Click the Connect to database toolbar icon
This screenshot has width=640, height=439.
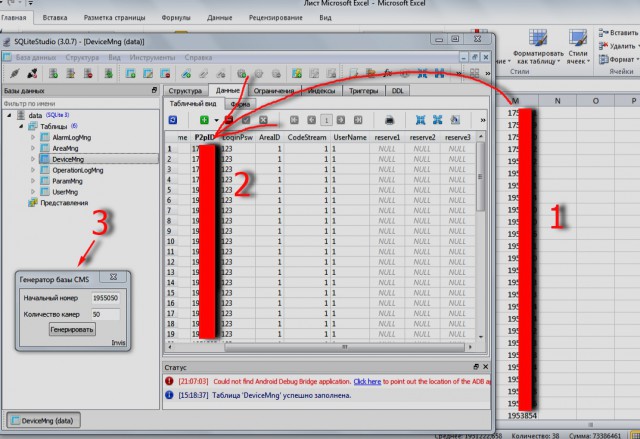pyautogui.click(x=15, y=73)
